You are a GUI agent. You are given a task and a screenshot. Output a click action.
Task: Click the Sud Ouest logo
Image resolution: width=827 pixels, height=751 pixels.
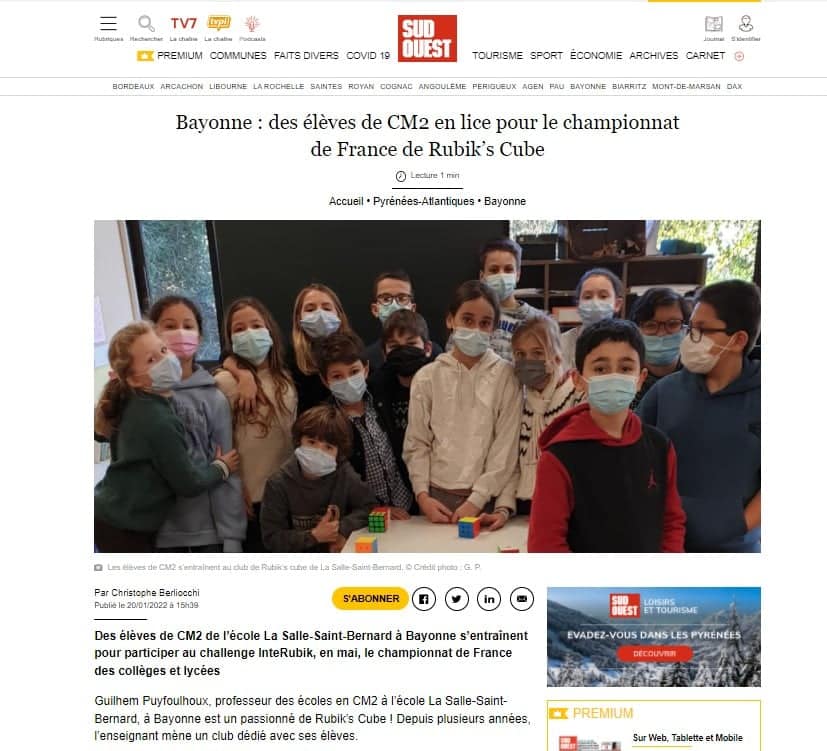click(x=427, y=38)
